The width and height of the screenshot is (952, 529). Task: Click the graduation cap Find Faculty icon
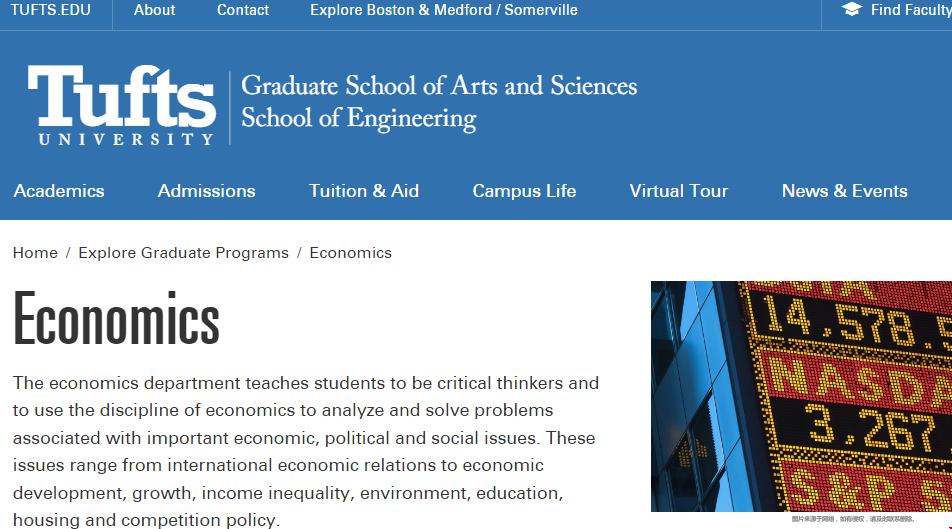coord(851,9)
